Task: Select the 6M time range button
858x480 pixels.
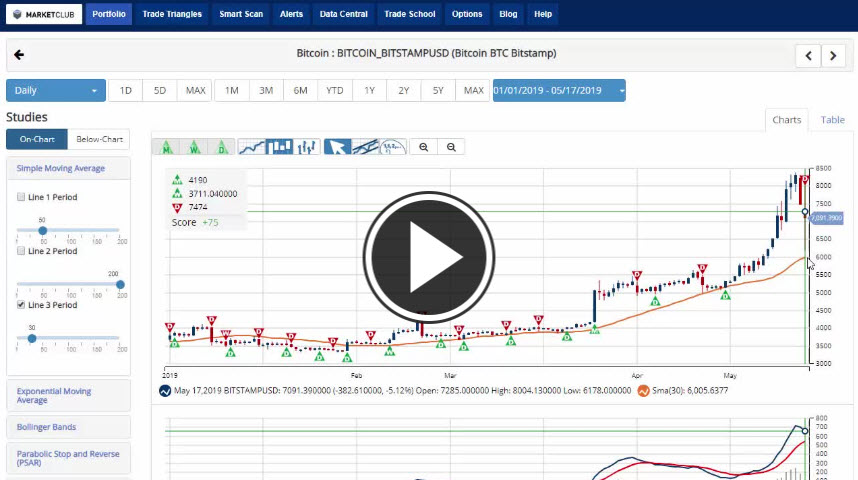Action: tap(300, 90)
